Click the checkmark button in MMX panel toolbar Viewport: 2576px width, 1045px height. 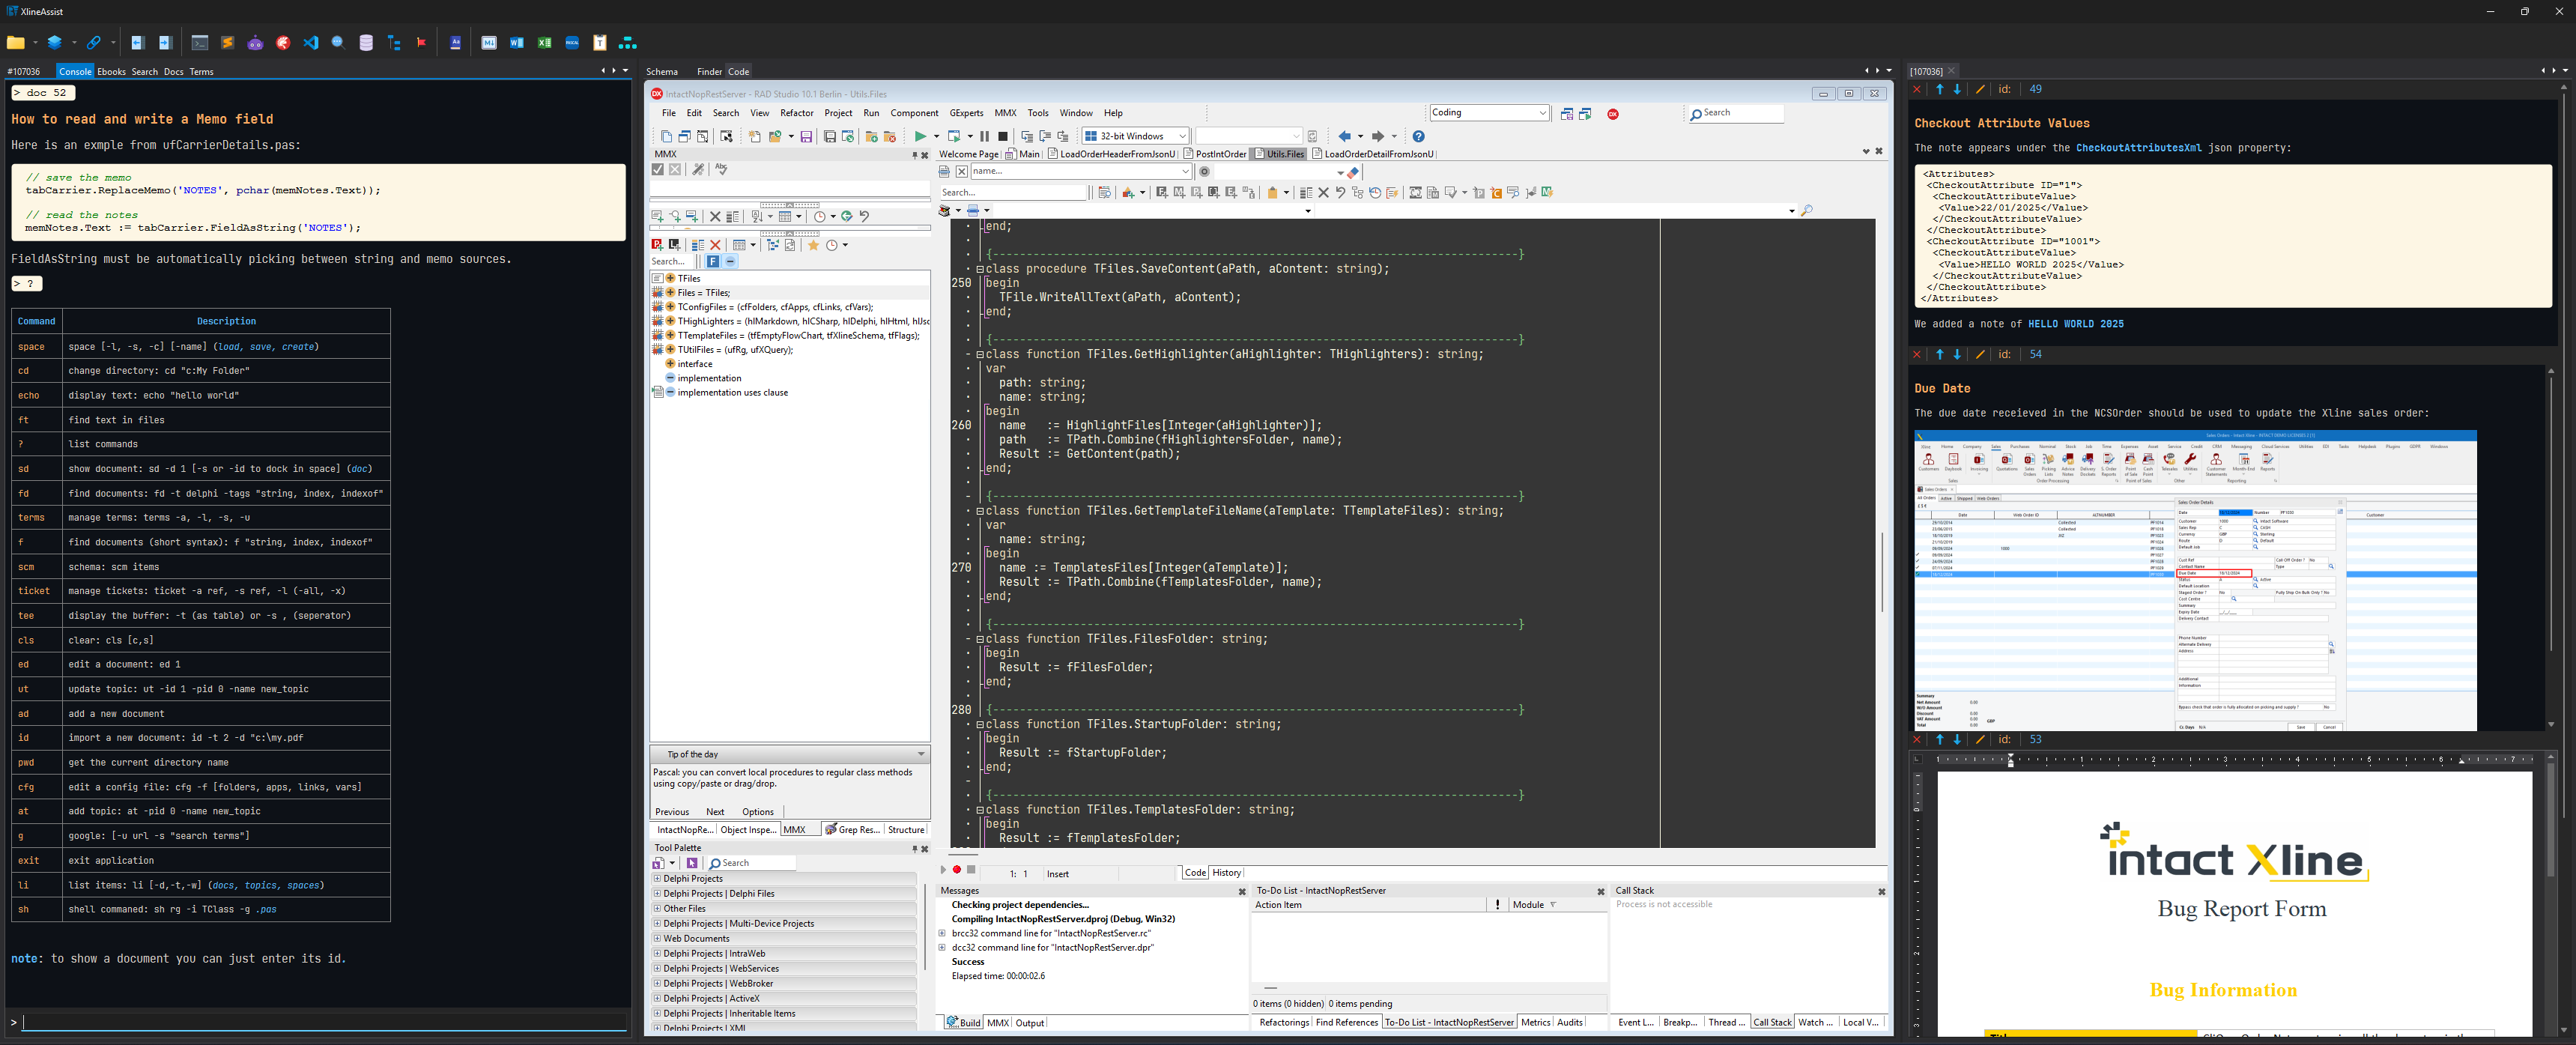tap(658, 170)
